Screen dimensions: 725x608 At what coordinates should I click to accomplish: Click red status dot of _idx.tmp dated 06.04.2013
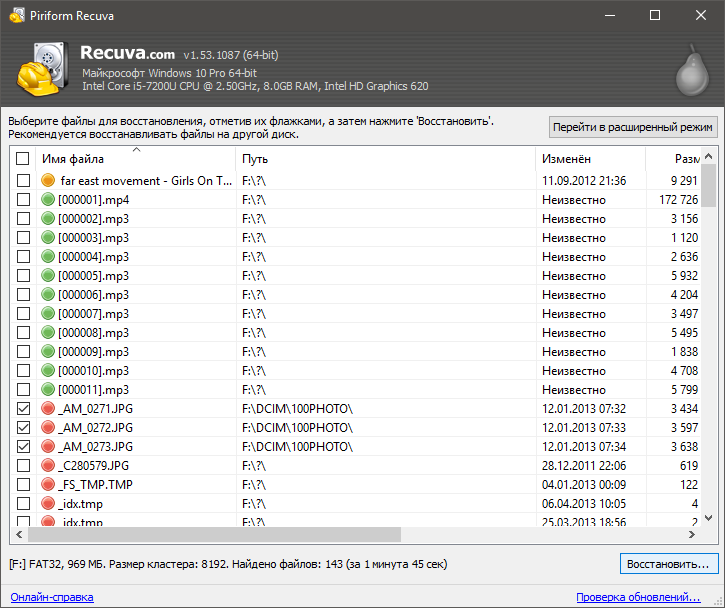tap(48, 503)
